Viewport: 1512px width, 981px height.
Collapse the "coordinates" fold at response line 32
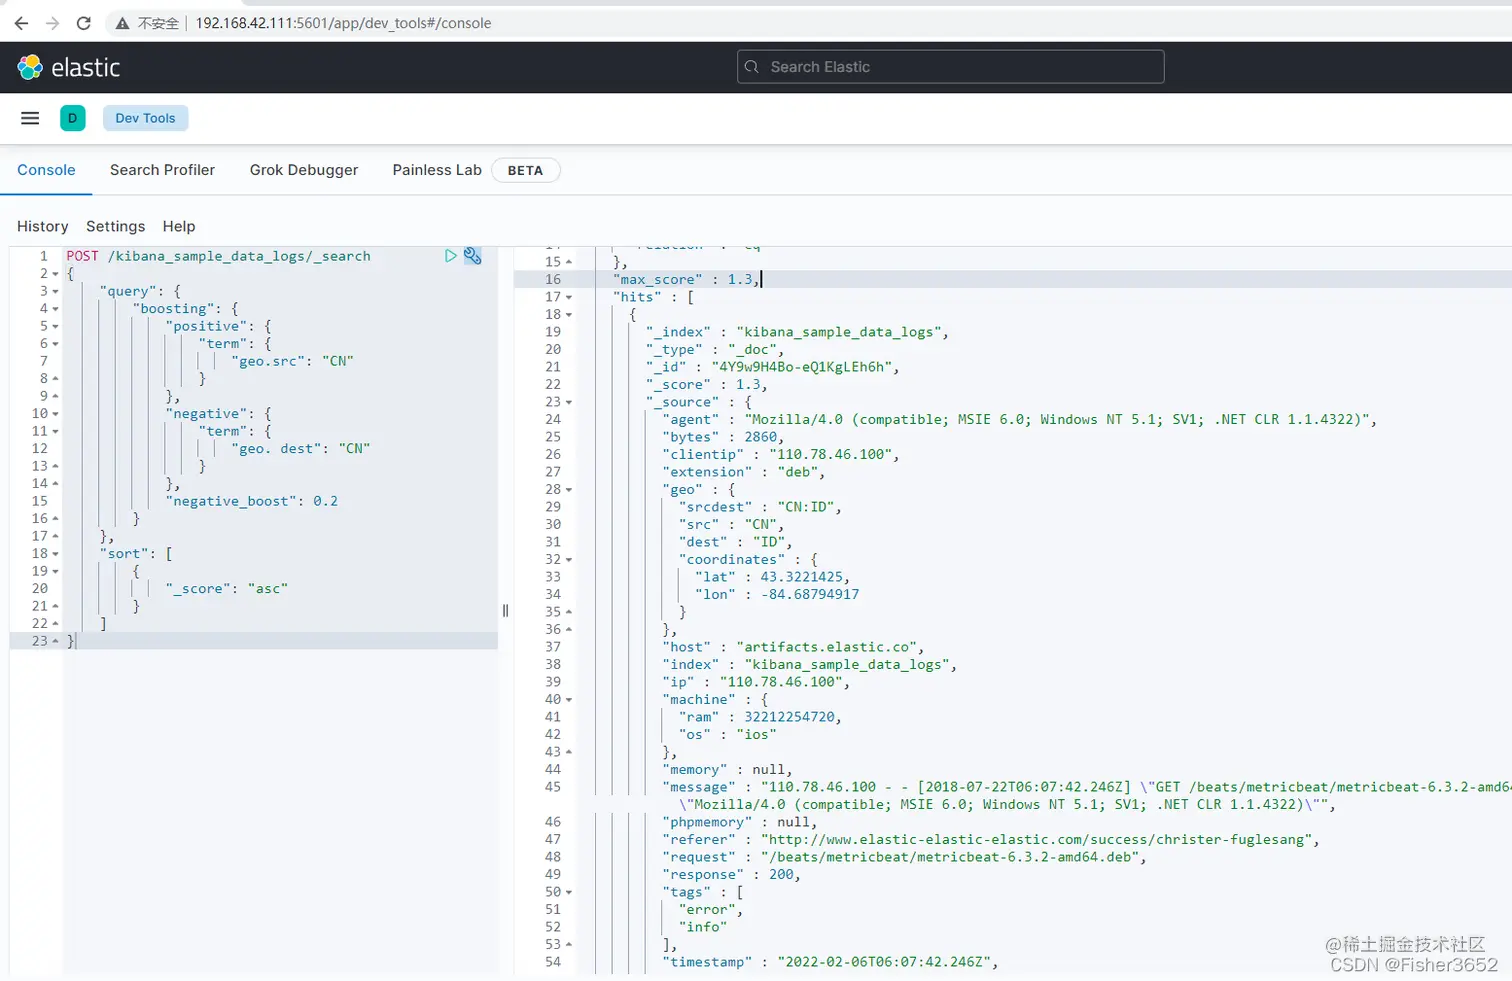tap(569, 560)
